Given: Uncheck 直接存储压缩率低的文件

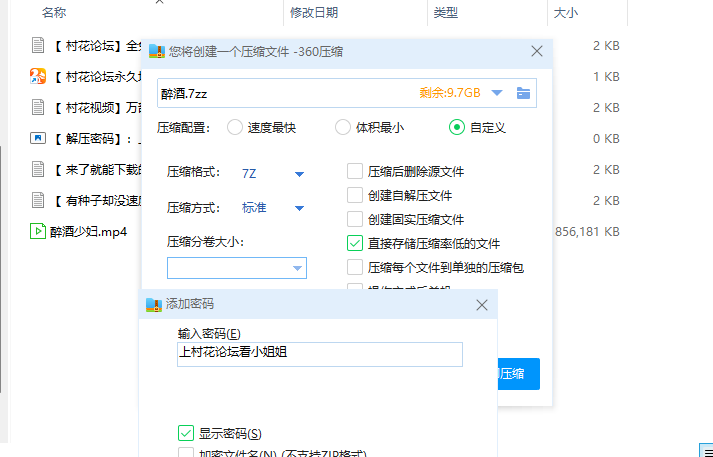Looking at the screenshot, I should coord(355,243).
